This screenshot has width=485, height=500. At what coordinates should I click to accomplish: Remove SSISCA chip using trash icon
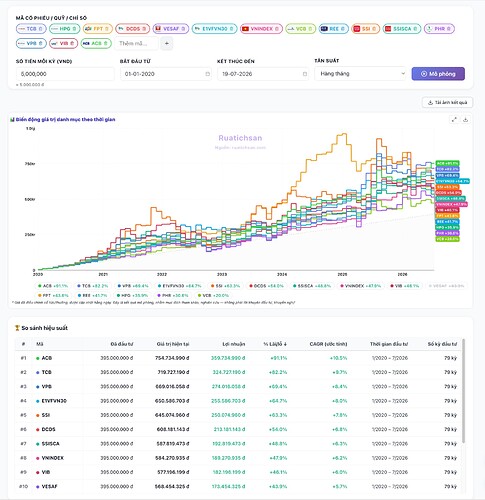click(415, 29)
